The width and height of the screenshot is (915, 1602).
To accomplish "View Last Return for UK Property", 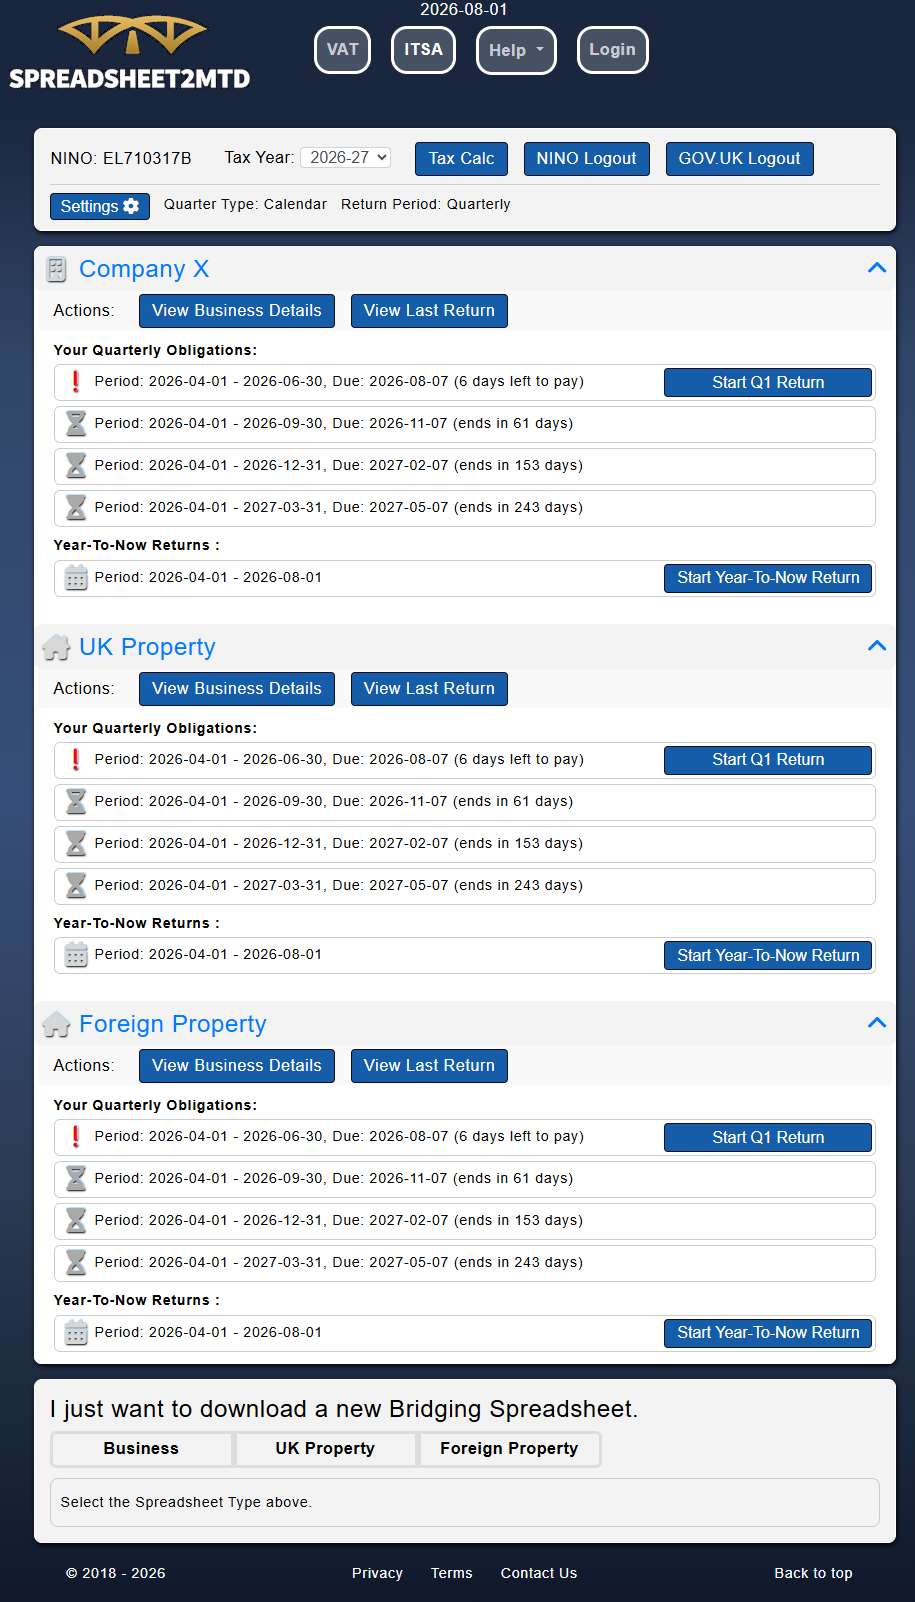I will pos(429,689).
